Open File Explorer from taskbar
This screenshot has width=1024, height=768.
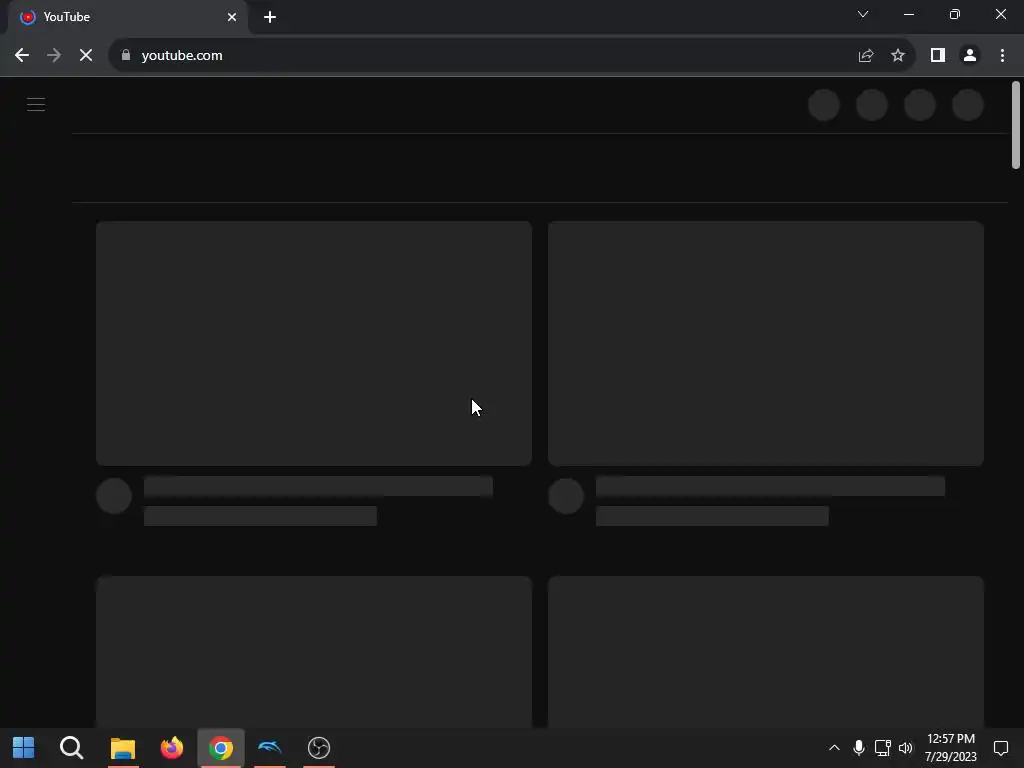click(x=123, y=748)
